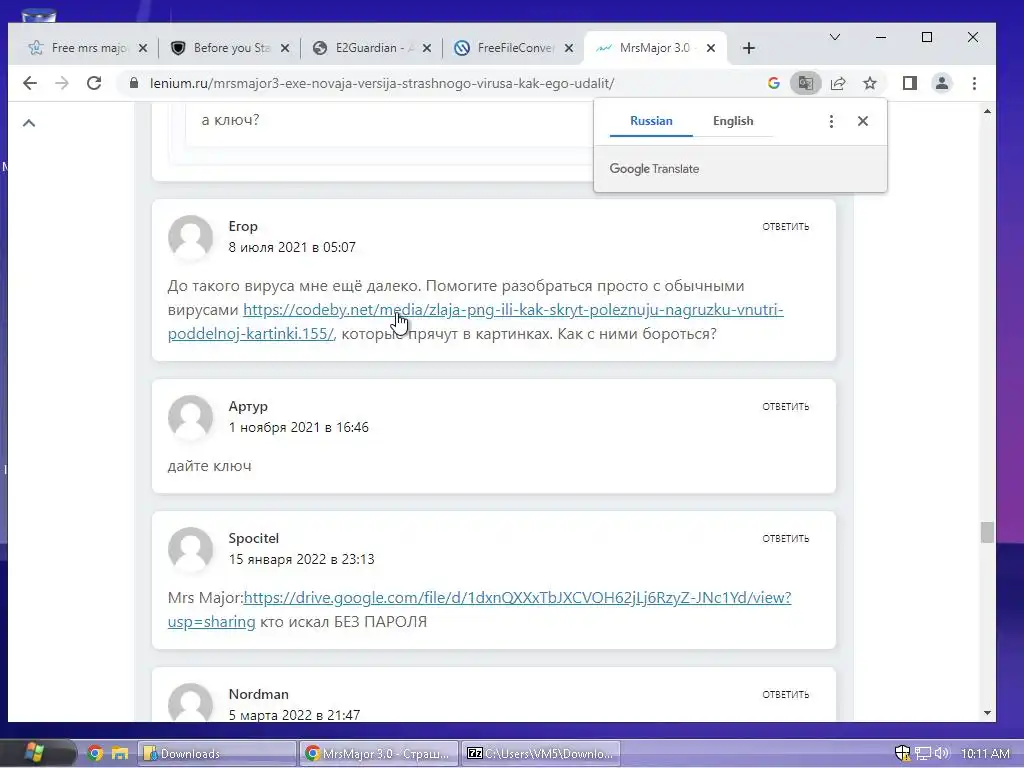Click the comment text 'а ключ?'
This screenshot has width=1024, height=768.
(231, 120)
